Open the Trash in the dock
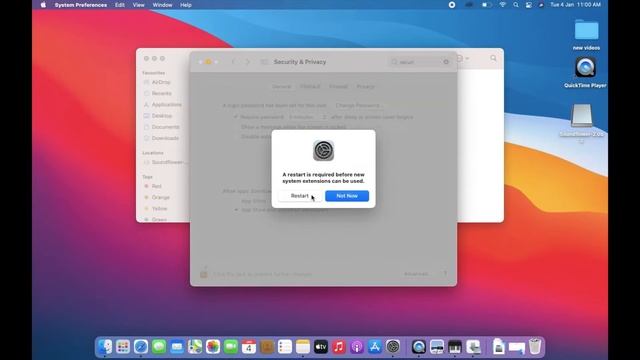 [x=535, y=347]
